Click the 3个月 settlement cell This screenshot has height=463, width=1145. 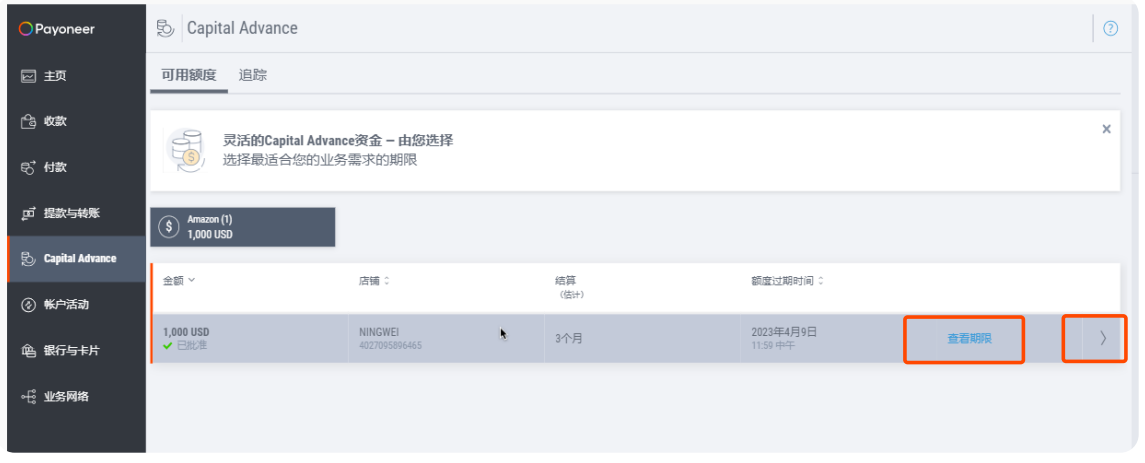(x=570, y=339)
